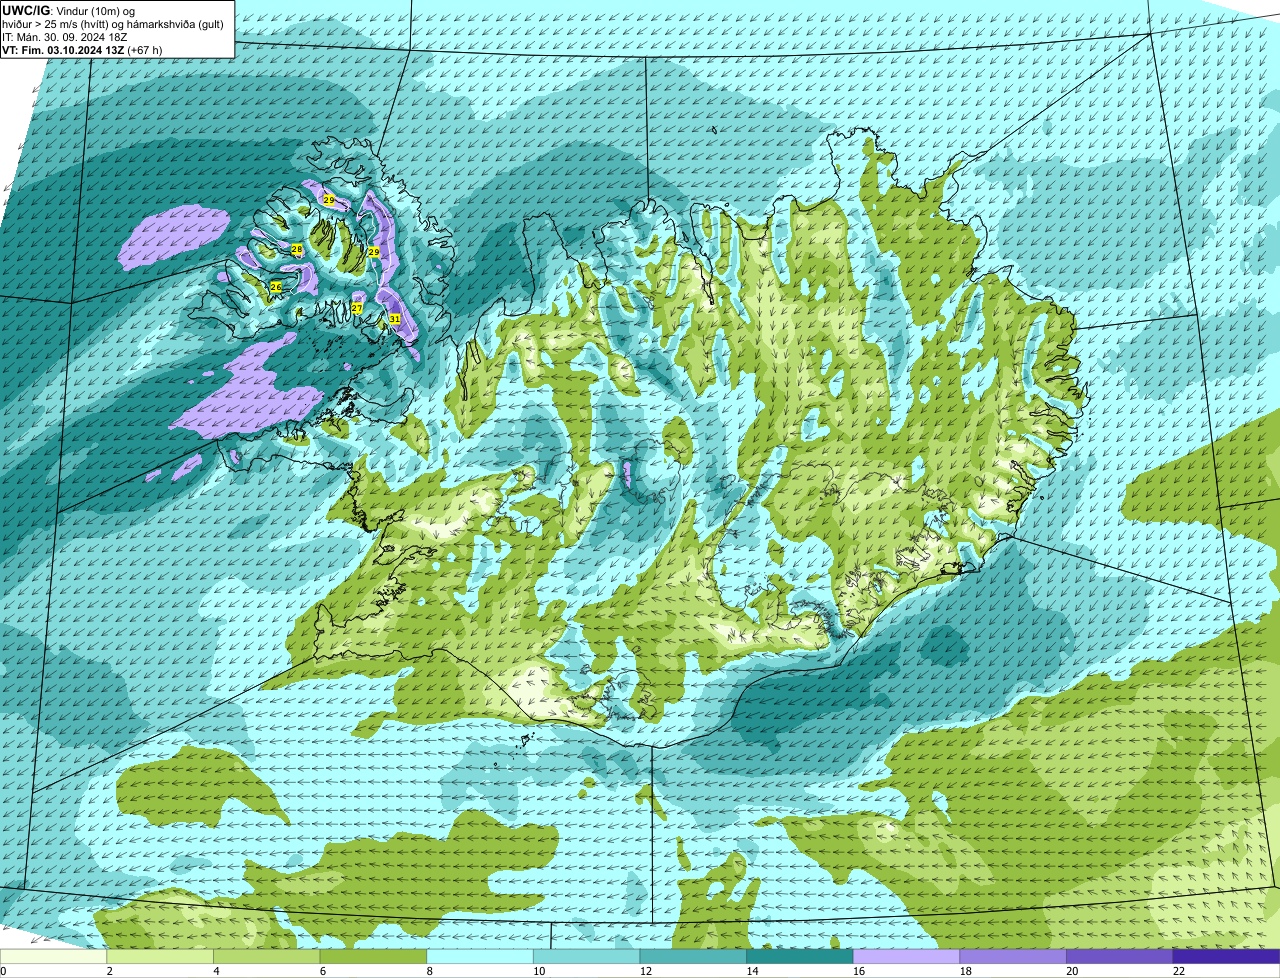The height and width of the screenshot is (978, 1280).
Task: Click the yellow gust label 31
Action: click(395, 319)
